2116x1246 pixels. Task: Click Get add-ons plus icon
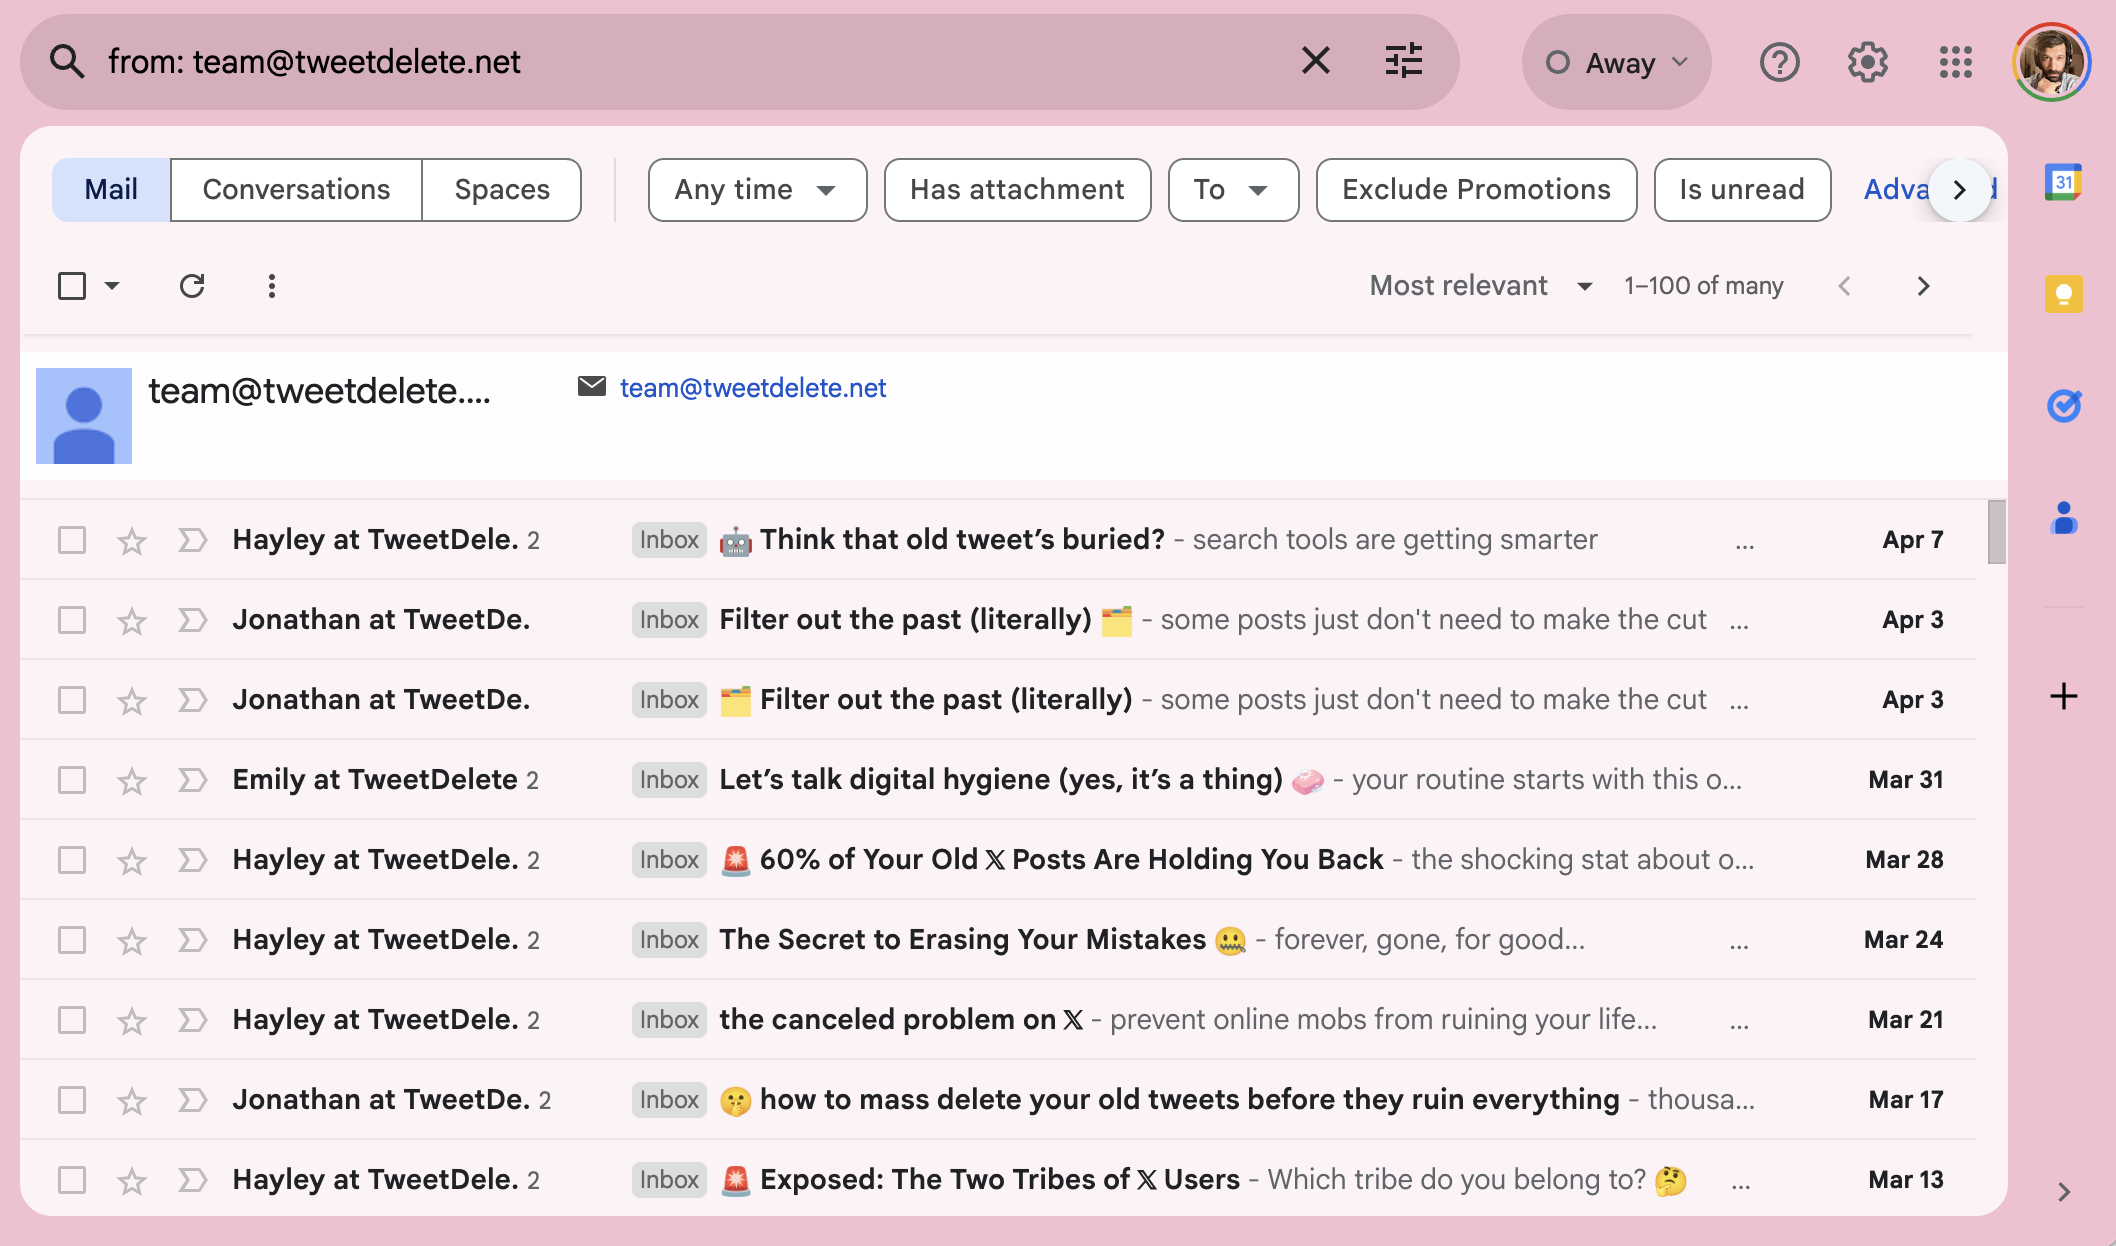[2063, 696]
